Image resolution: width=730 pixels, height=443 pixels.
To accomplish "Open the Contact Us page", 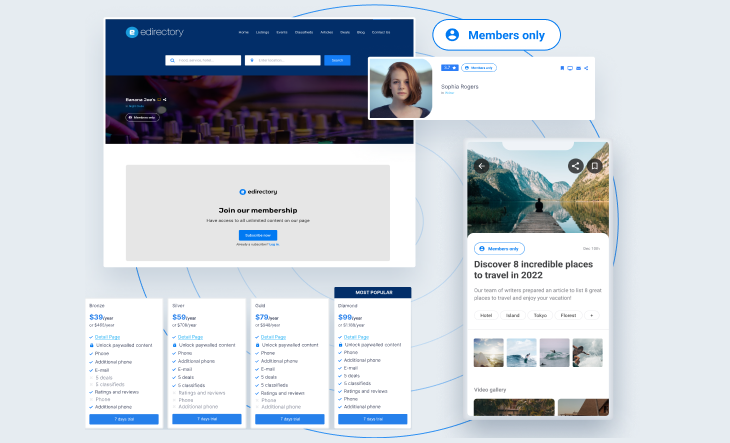I will [x=381, y=33].
